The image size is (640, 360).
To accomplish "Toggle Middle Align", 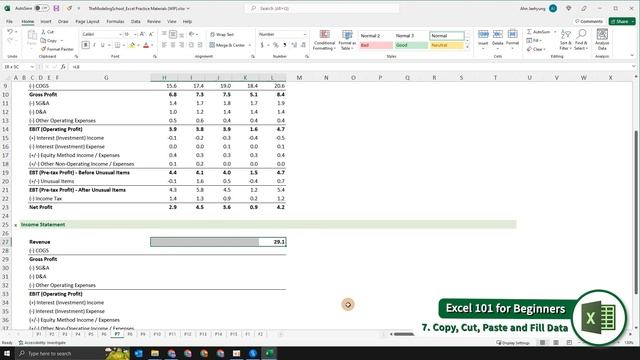I will [x=173, y=34].
